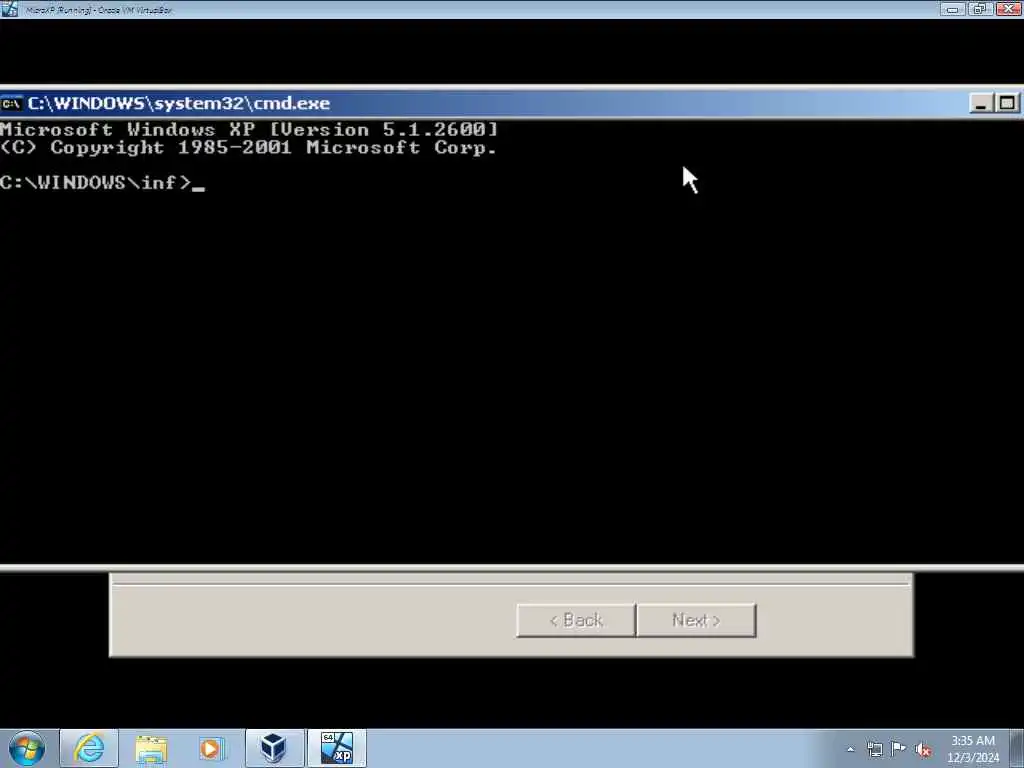Click the Next button in wizard
The width and height of the screenshot is (1024, 768).
tap(696, 620)
